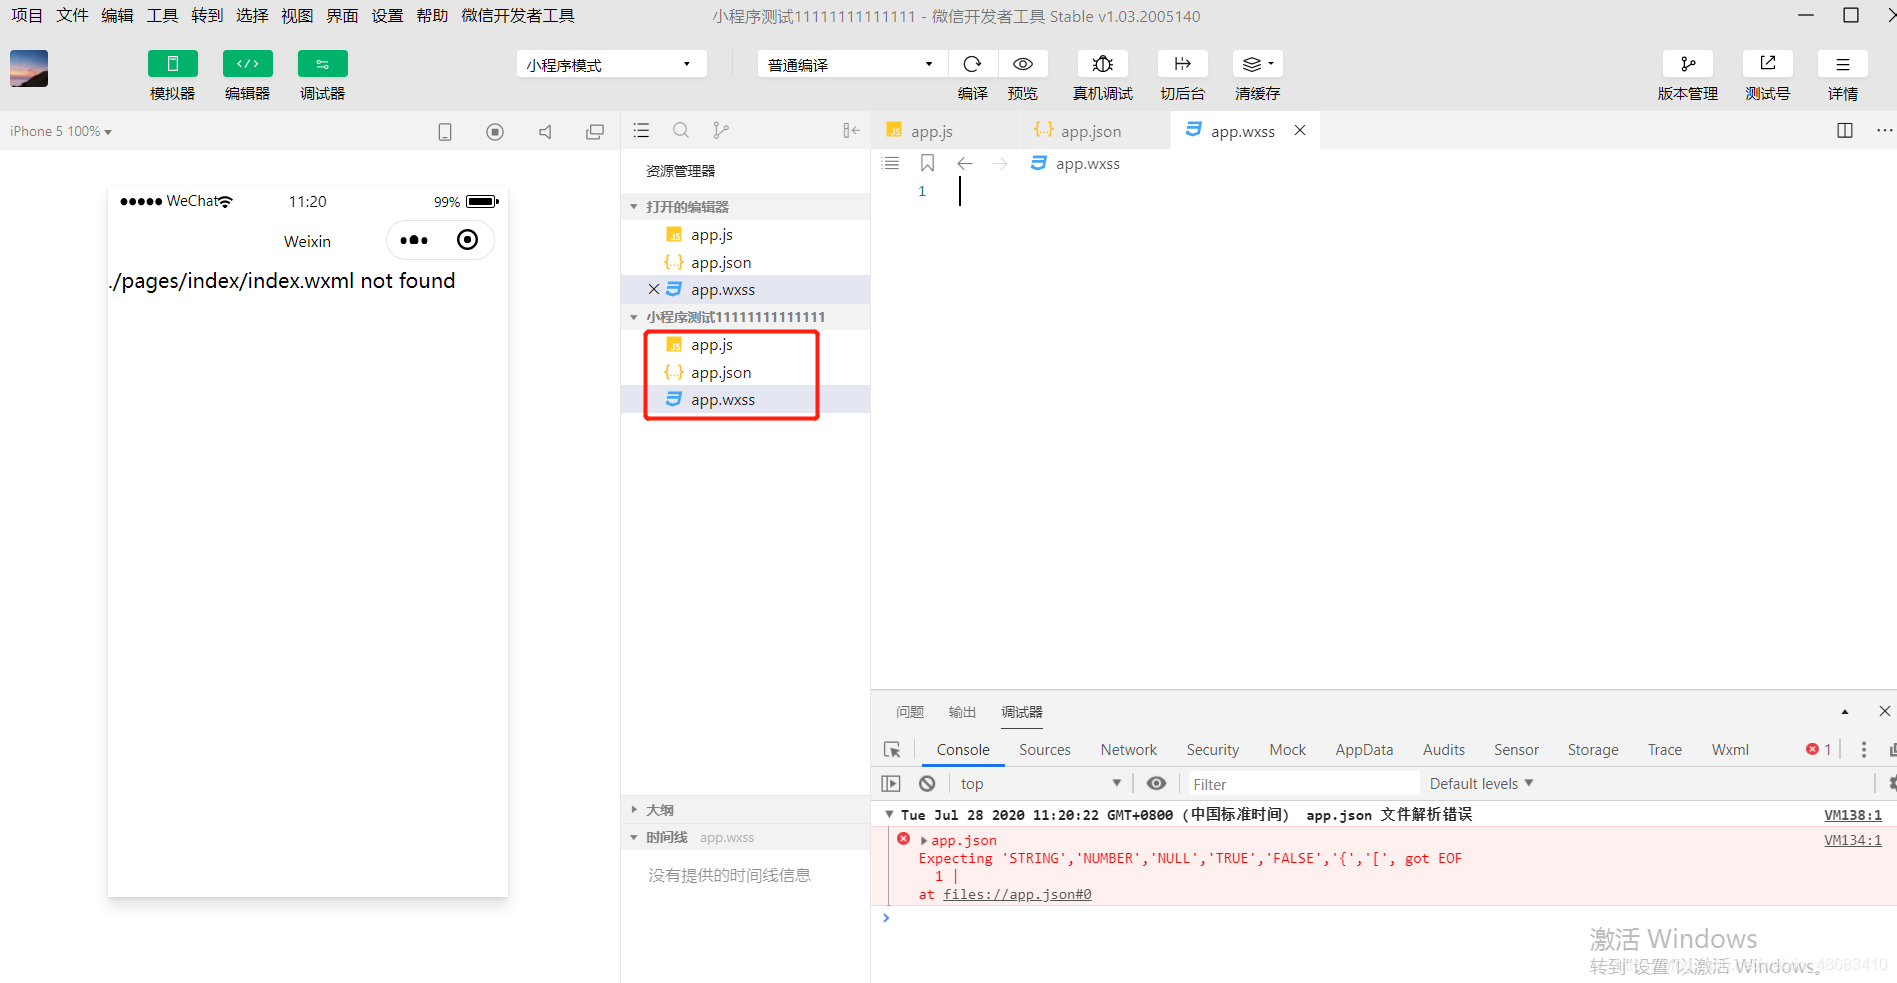The image size is (1897, 983).
Task: Expand the 大纲 outline section
Action: click(745, 810)
